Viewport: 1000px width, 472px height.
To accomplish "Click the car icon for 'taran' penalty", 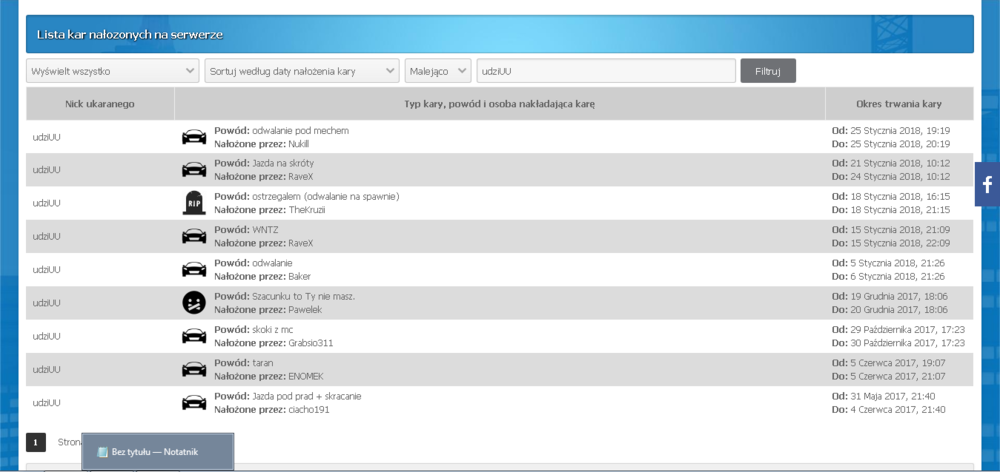I will pos(194,369).
